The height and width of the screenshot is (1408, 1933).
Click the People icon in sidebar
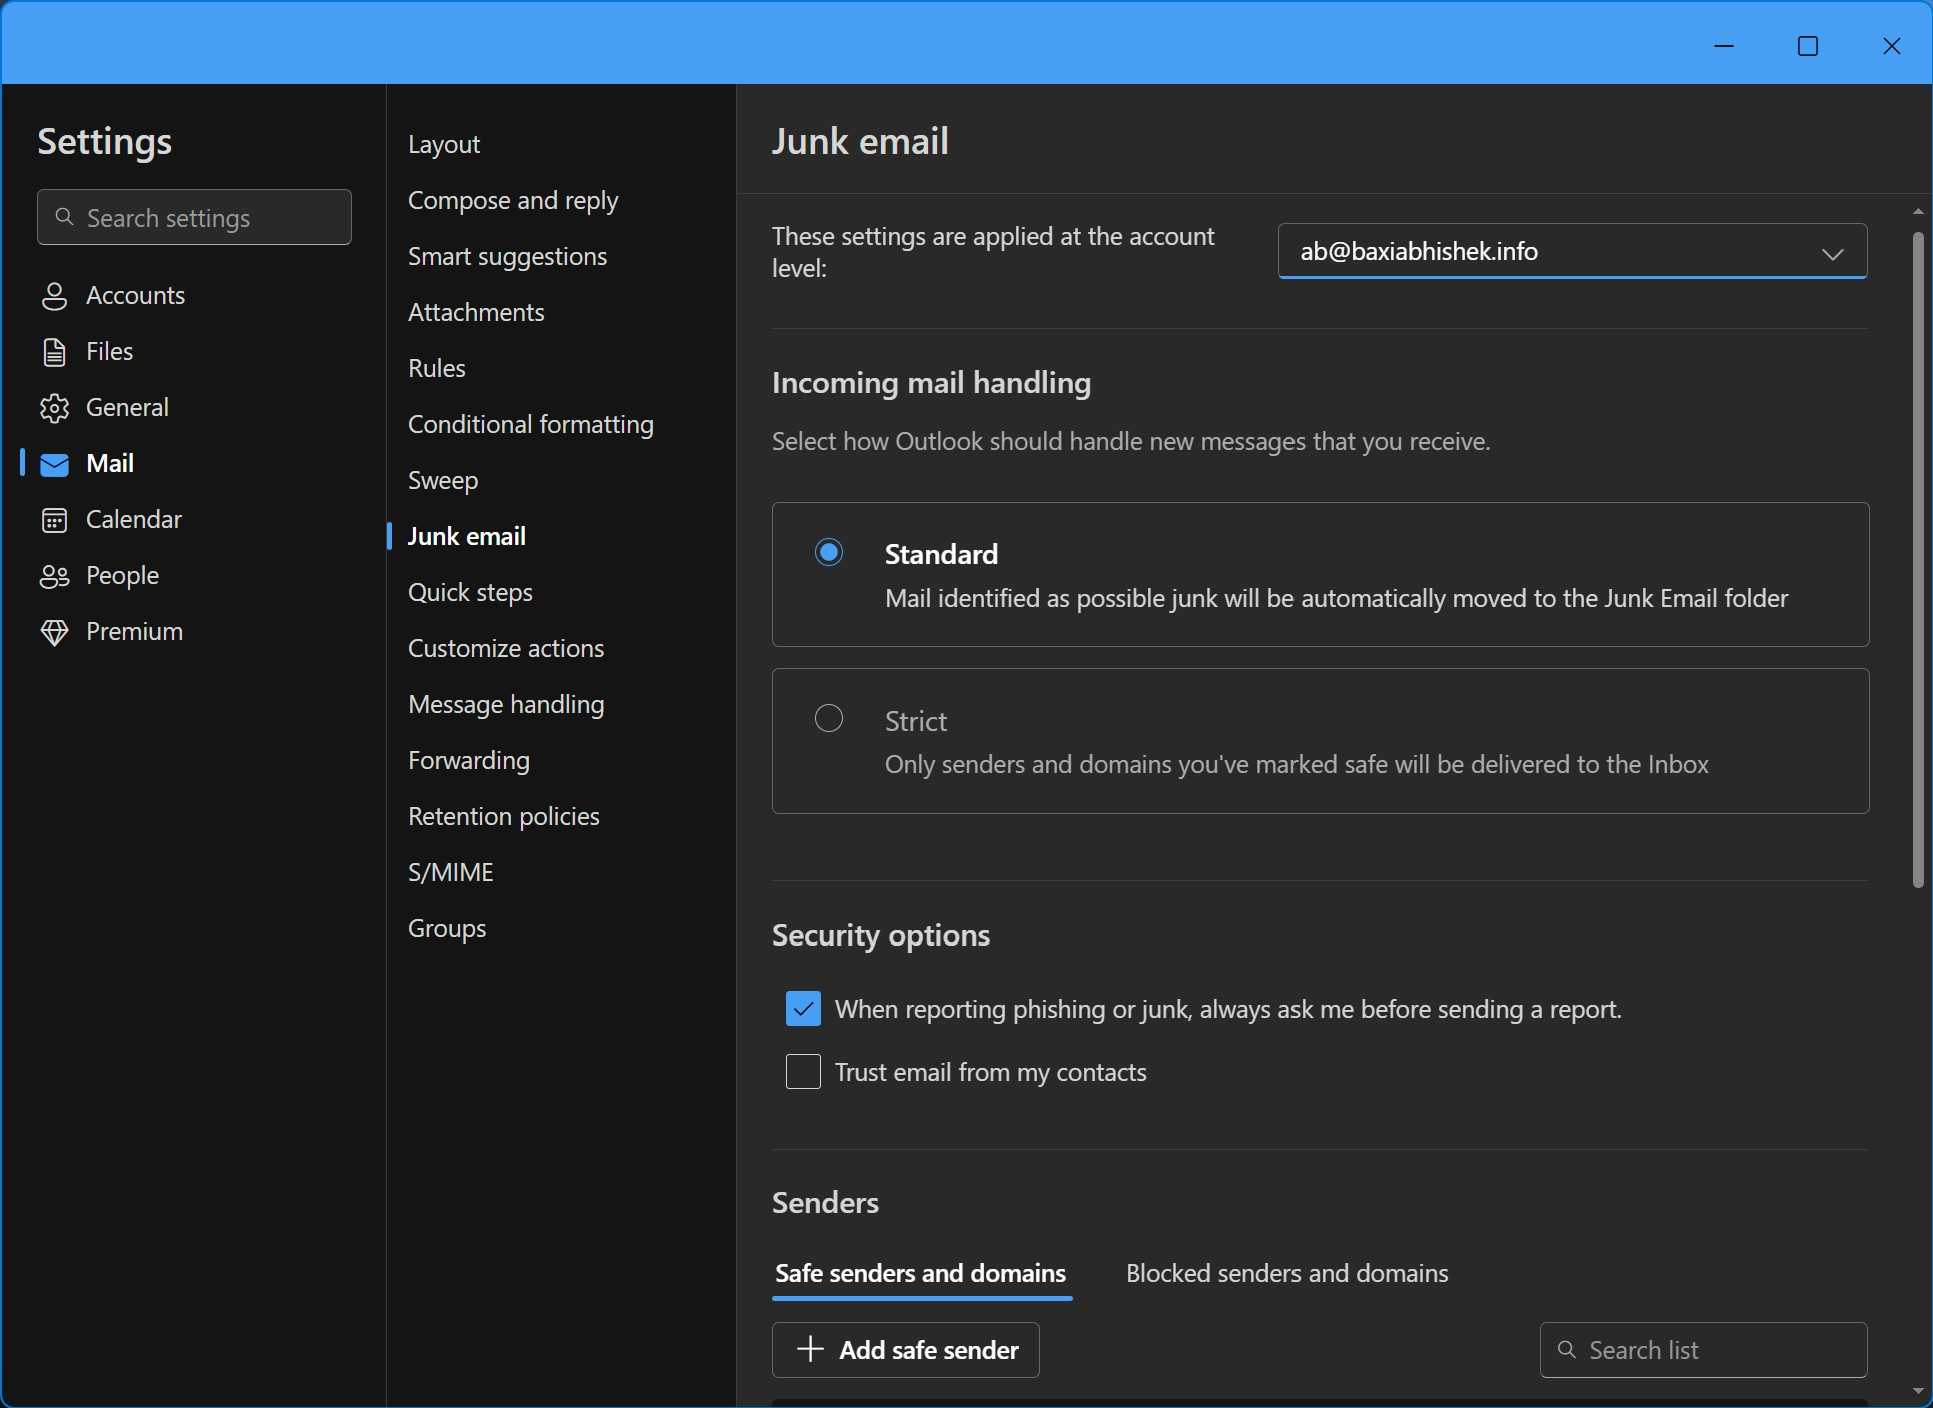pyautogui.click(x=54, y=576)
